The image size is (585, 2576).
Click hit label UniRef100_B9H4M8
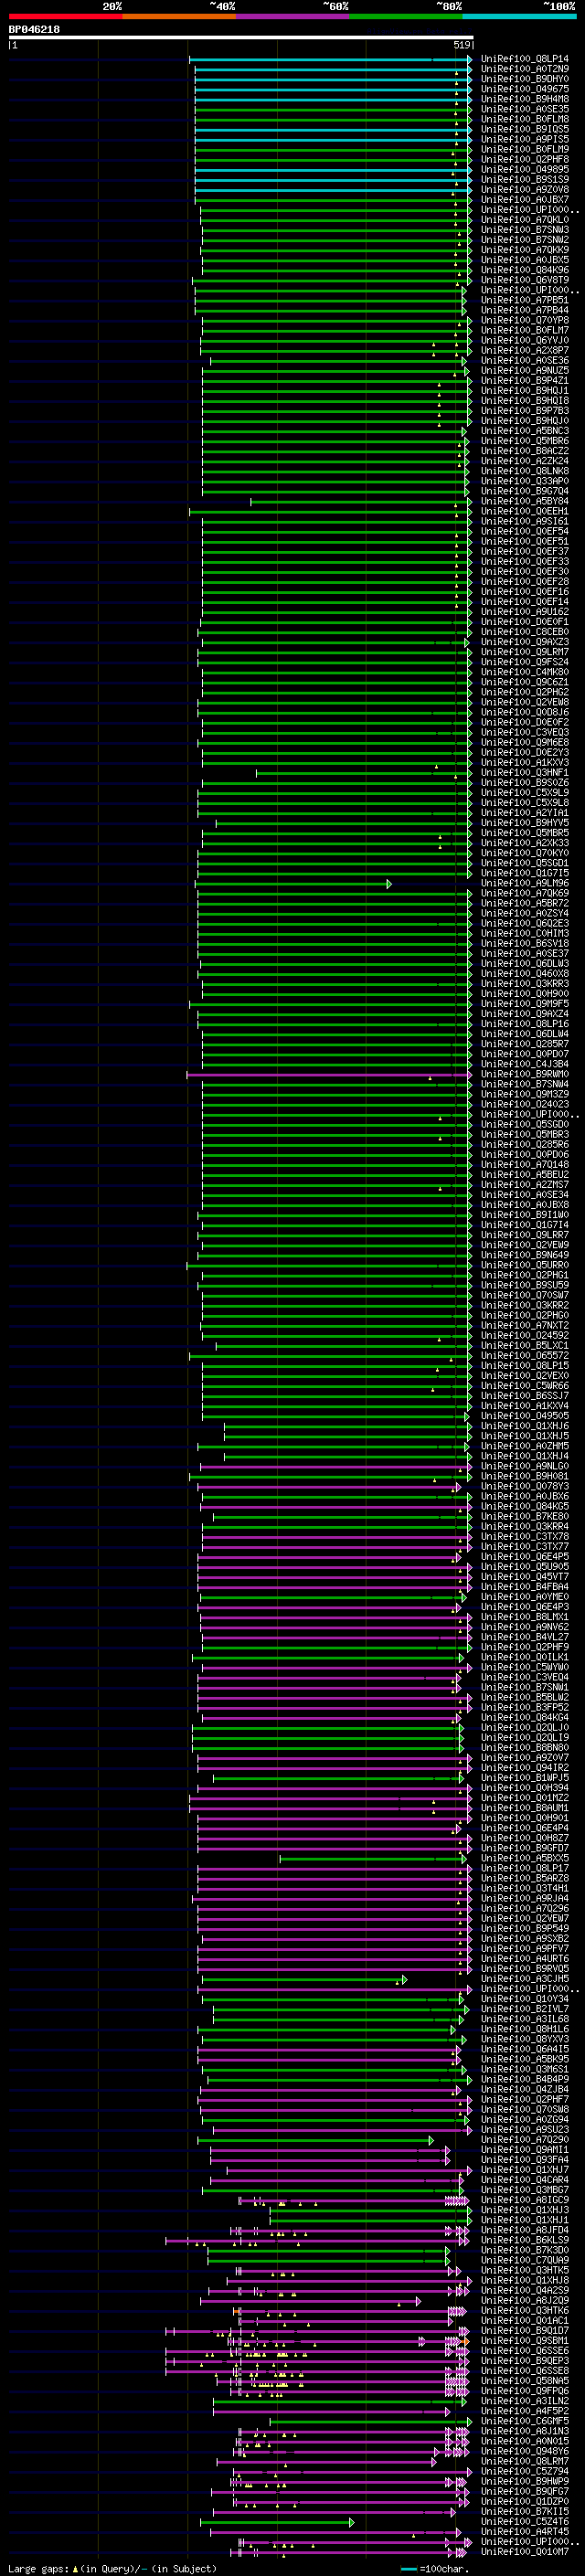pos(525,99)
